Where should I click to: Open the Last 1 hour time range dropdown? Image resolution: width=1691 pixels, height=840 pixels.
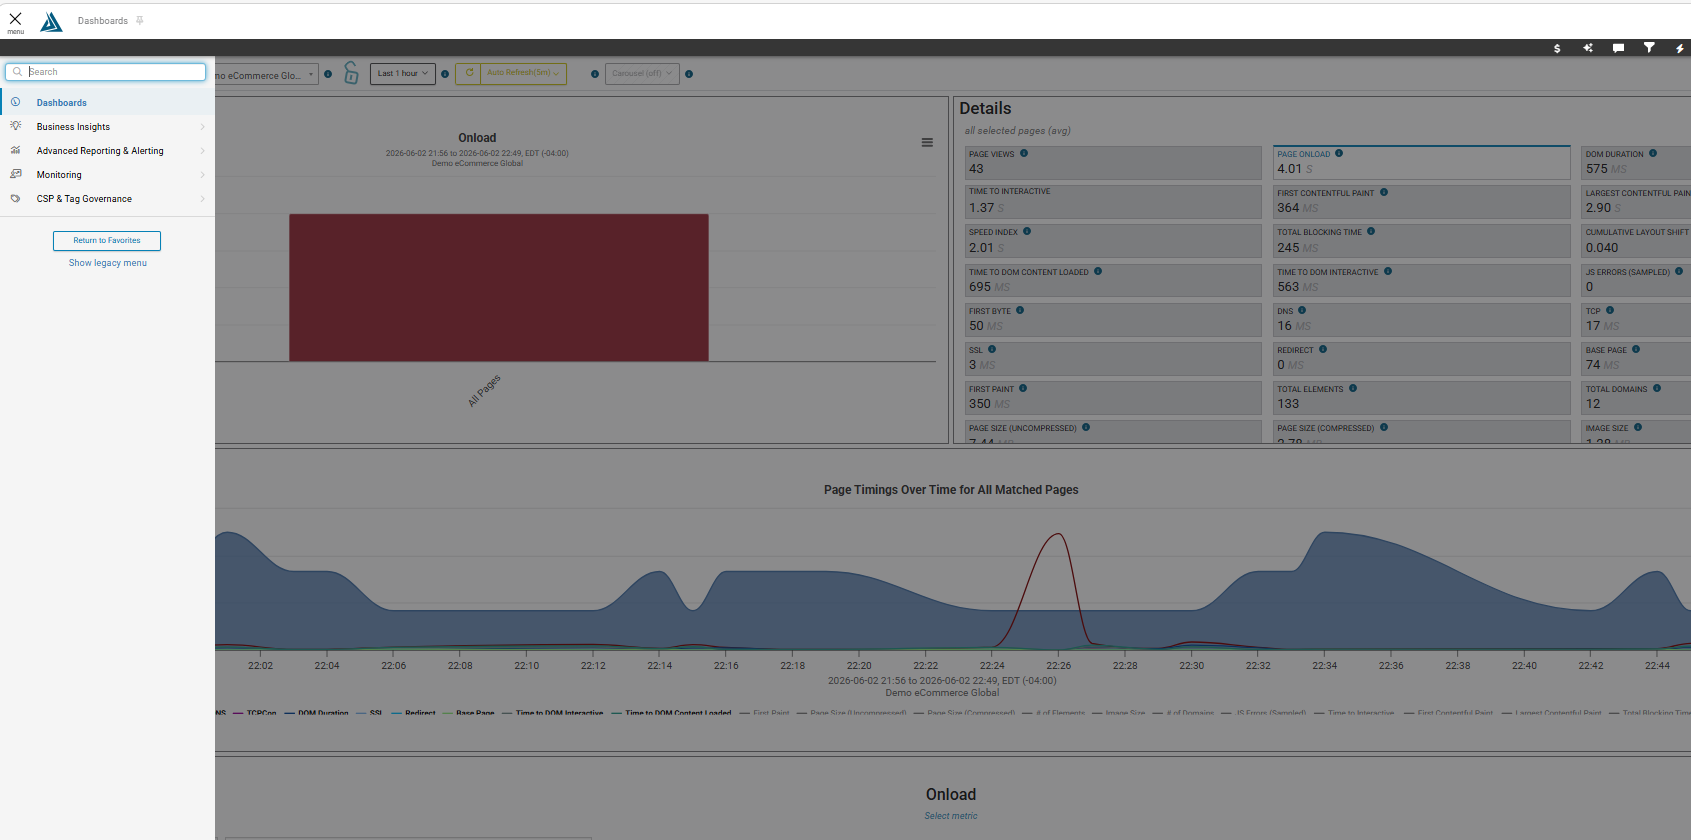pyautogui.click(x=403, y=74)
